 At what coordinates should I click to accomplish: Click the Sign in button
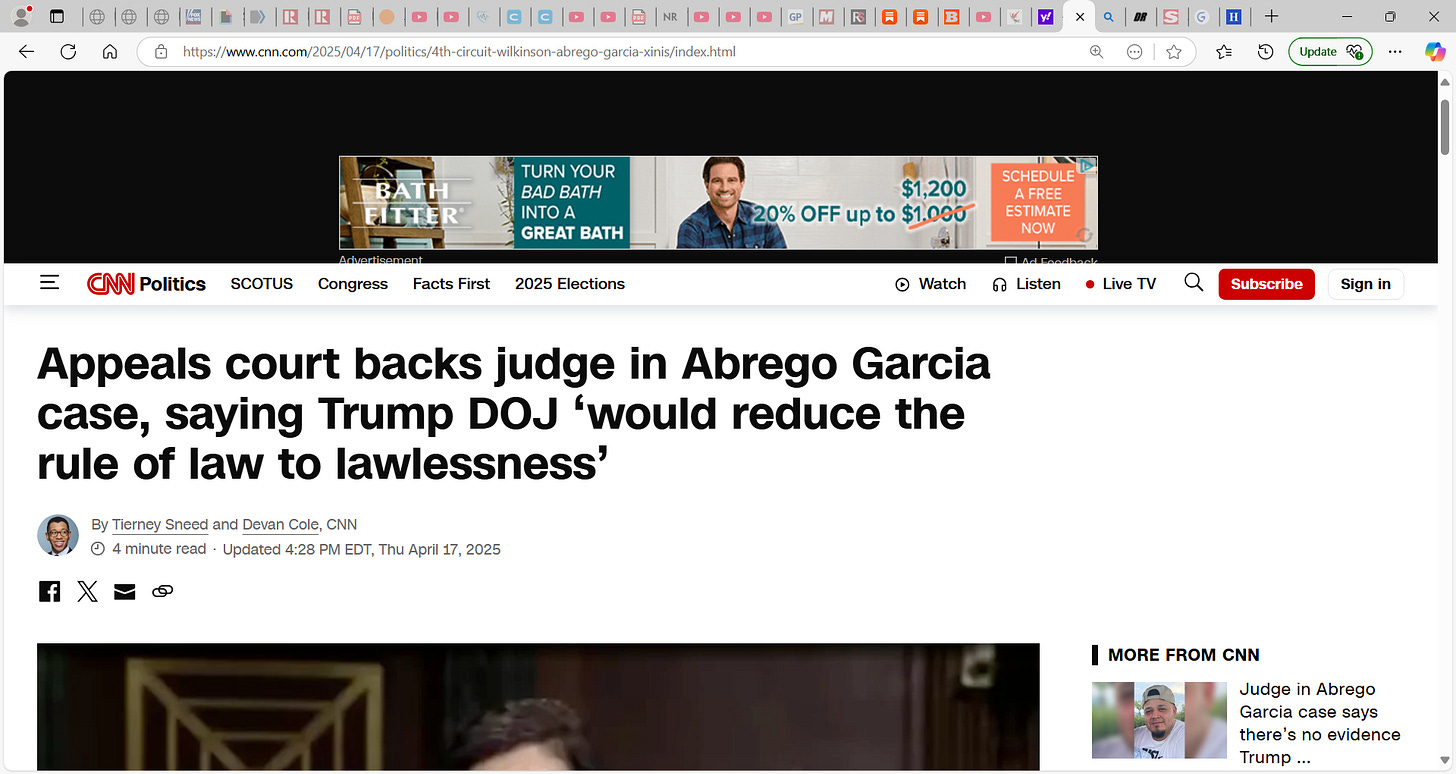tap(1366, 284)
